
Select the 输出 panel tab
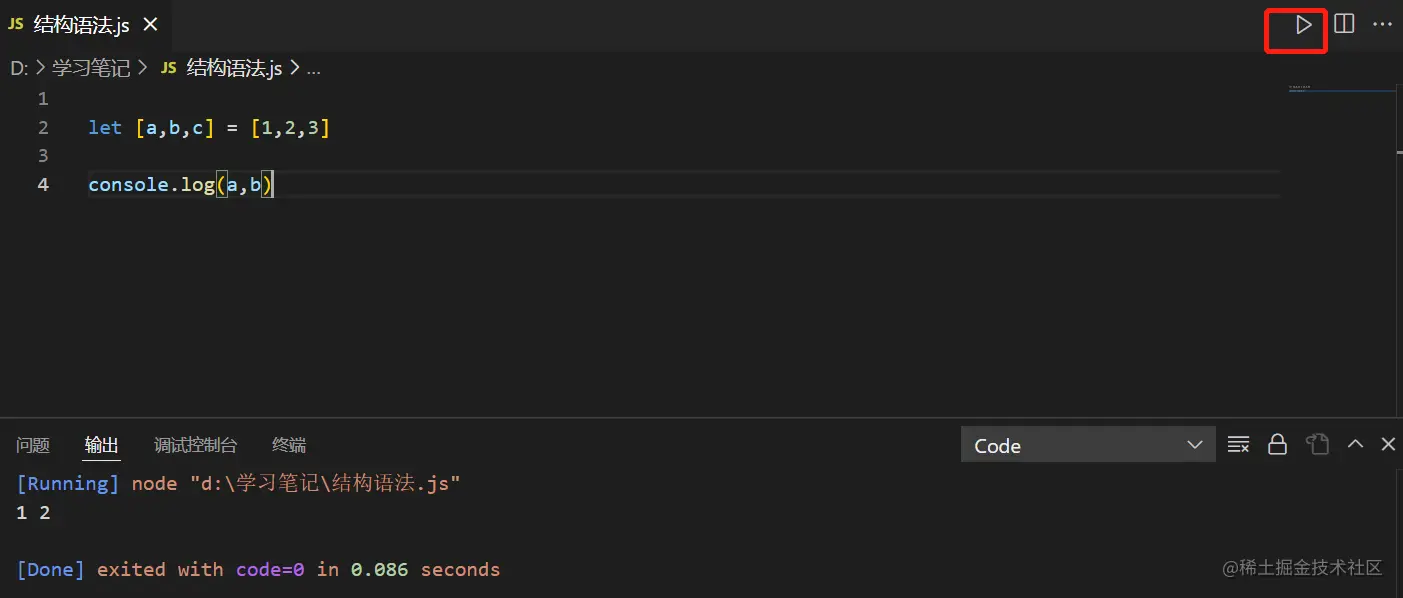point(101,446)
